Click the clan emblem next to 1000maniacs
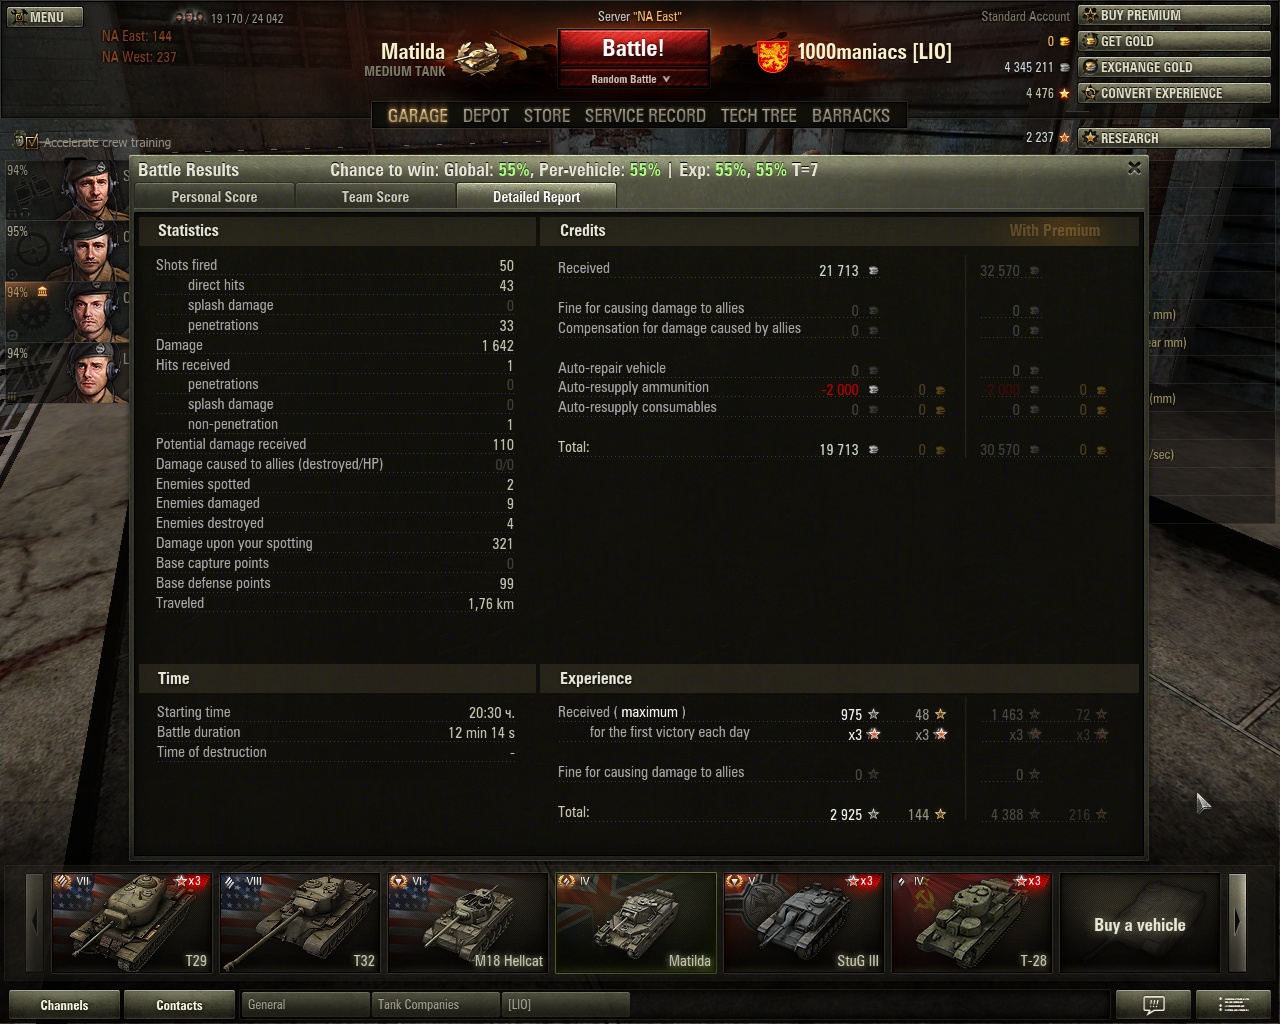 771,55
